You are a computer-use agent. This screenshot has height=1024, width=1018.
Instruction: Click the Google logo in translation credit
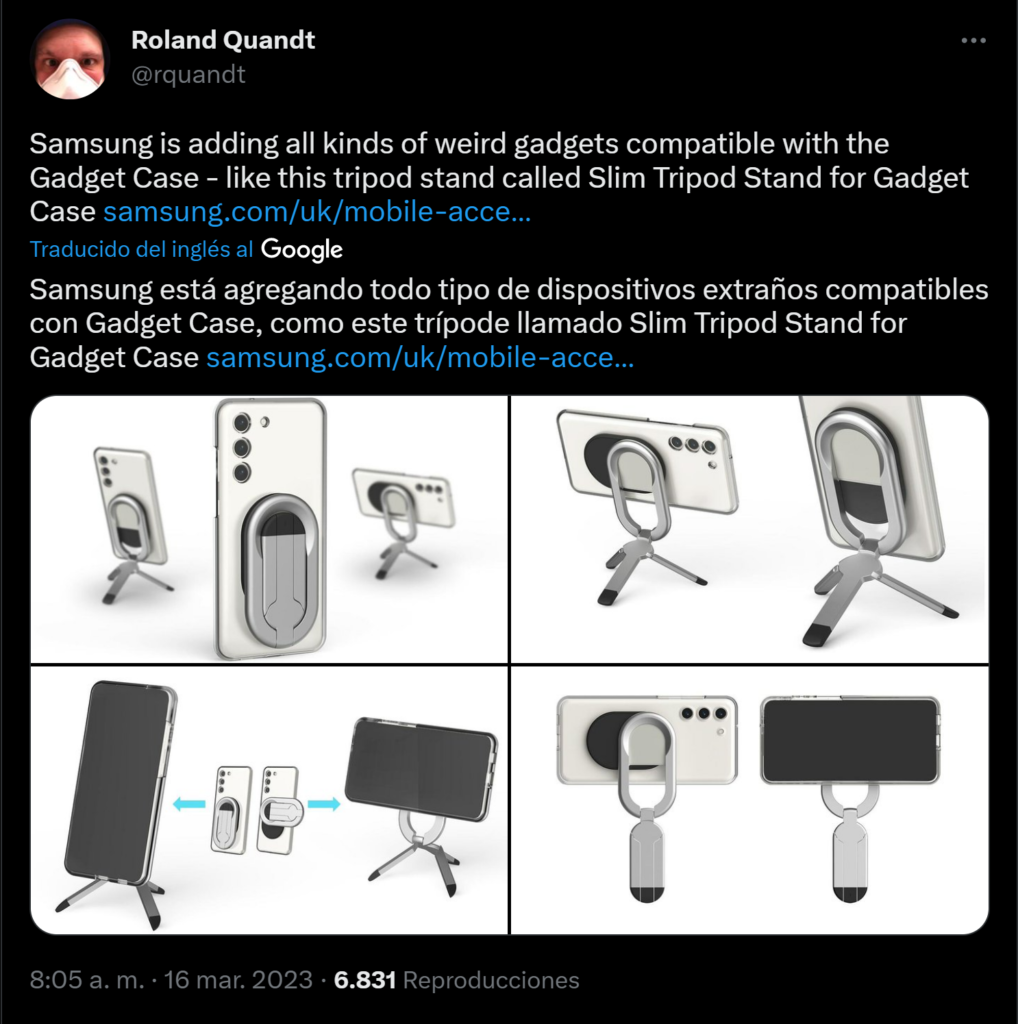point(302,249)
